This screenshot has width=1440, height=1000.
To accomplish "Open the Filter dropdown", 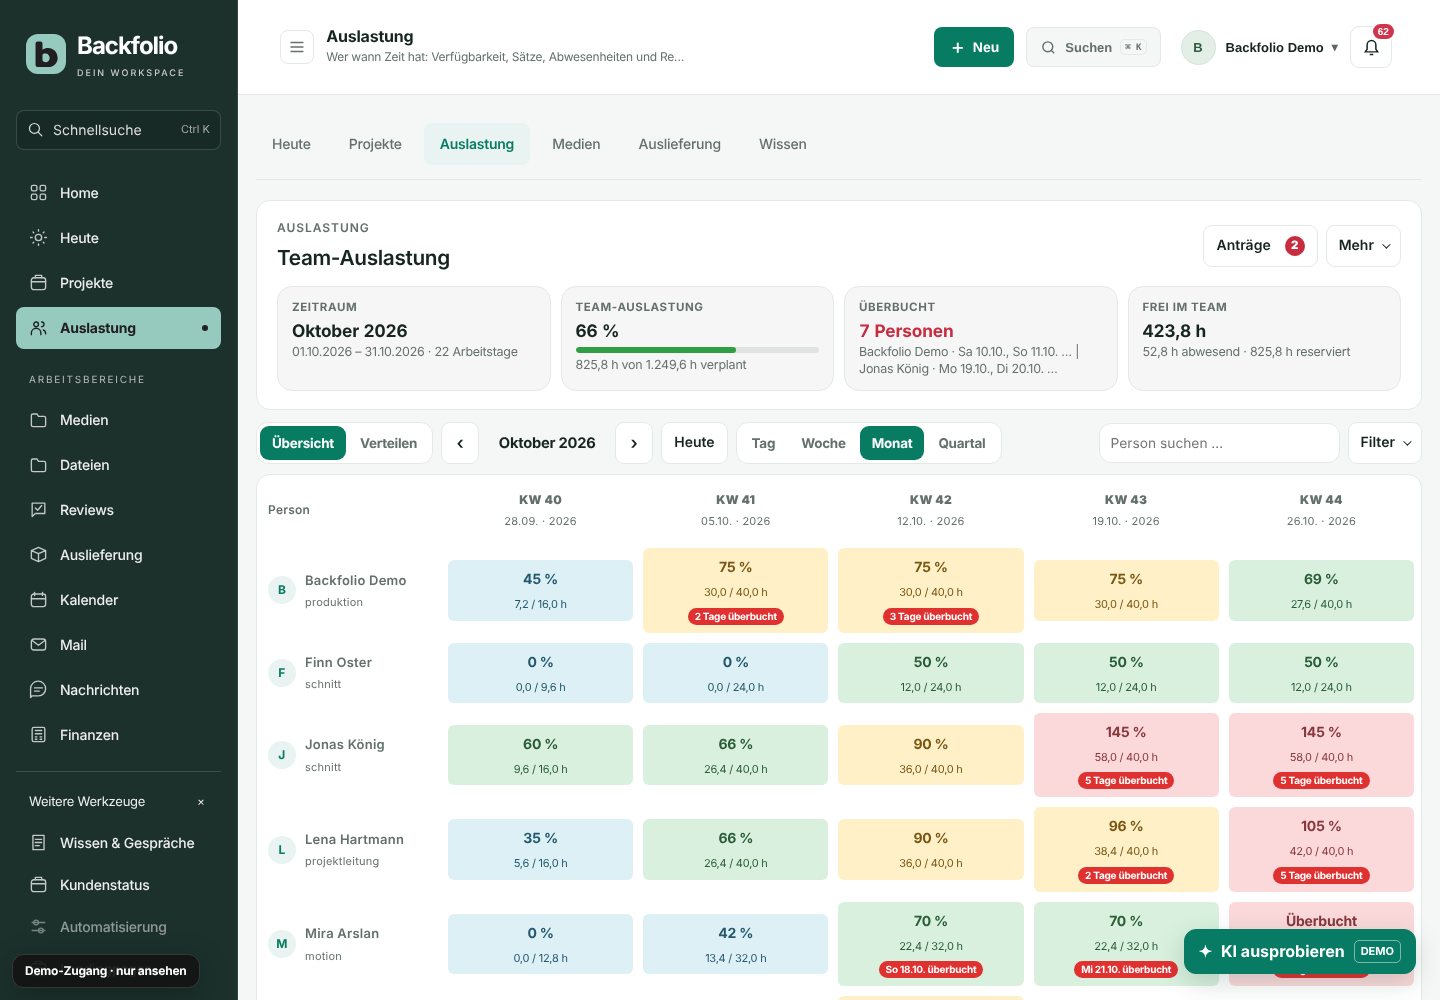I will [x=1385, y=443].
